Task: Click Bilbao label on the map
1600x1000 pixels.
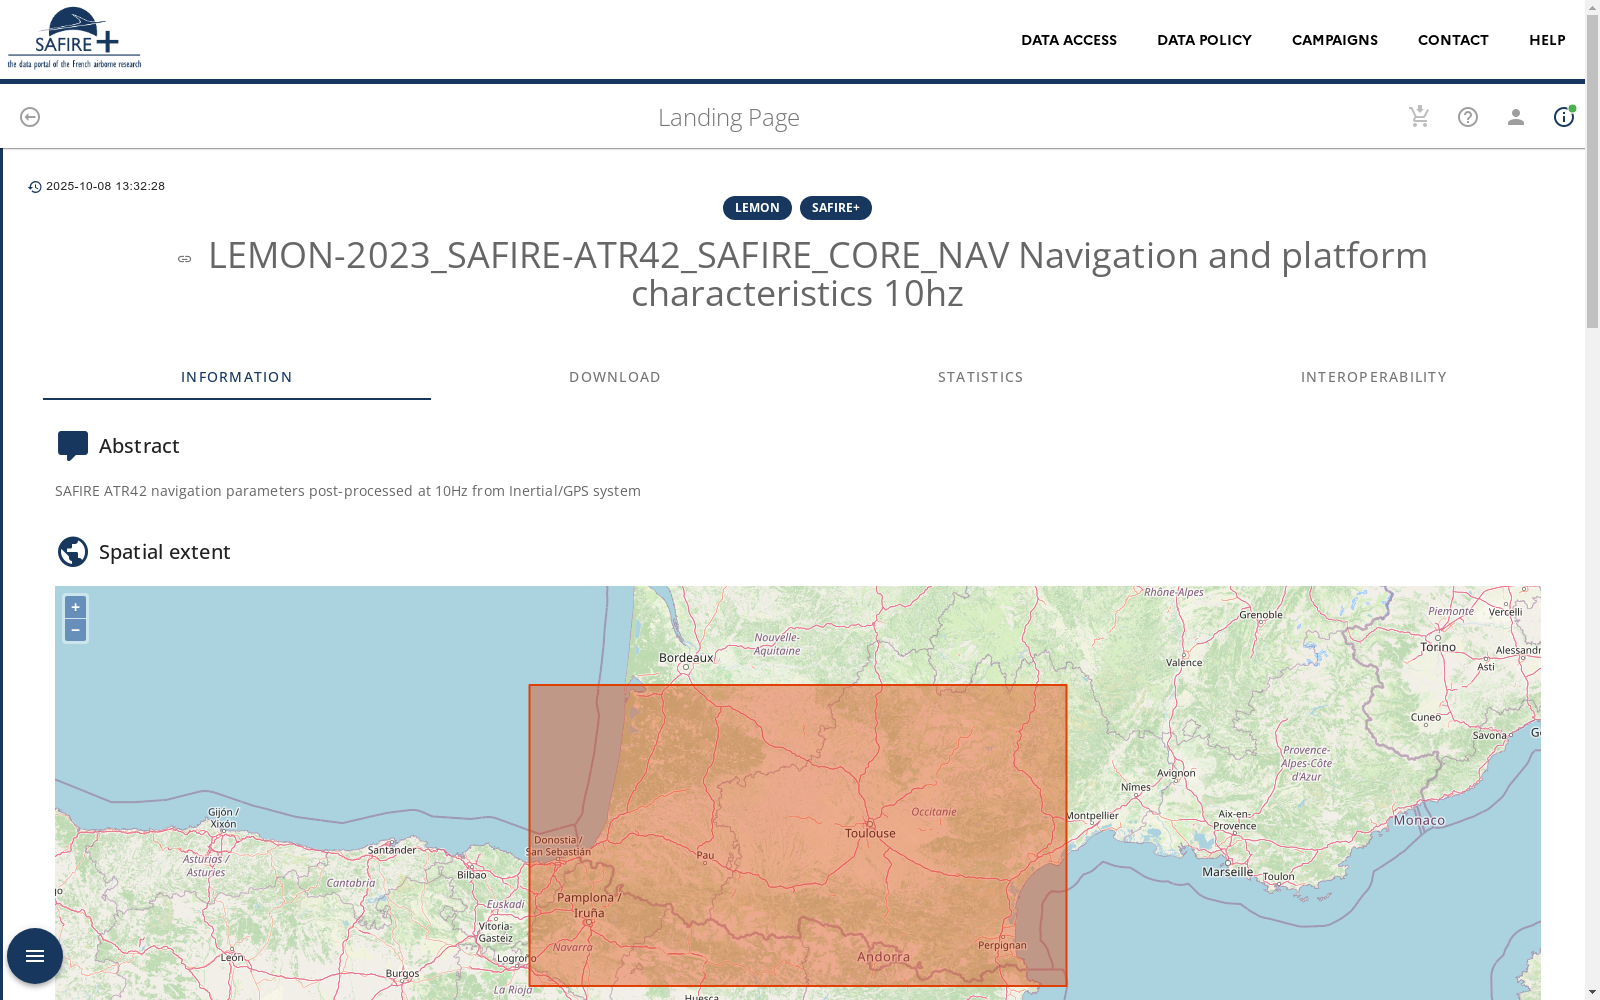Action: 472,875
